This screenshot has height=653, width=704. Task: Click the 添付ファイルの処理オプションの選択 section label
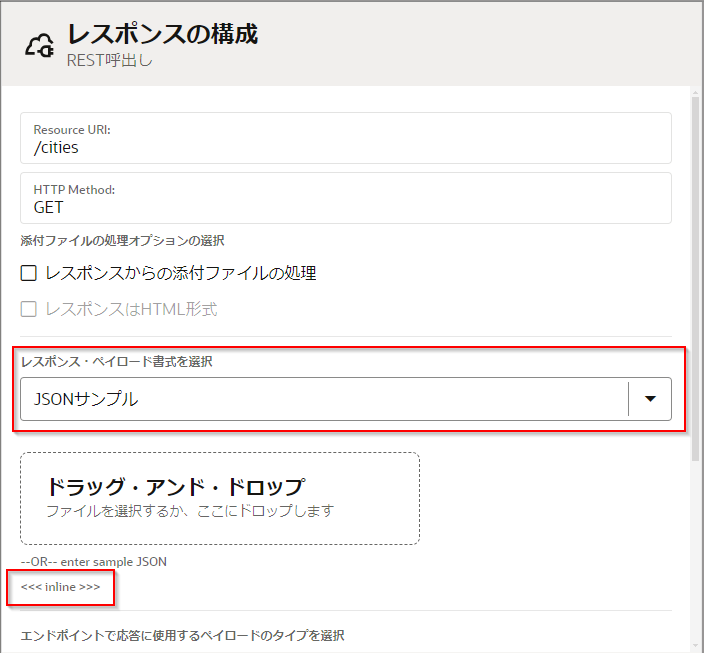click(x=122, y=240)
